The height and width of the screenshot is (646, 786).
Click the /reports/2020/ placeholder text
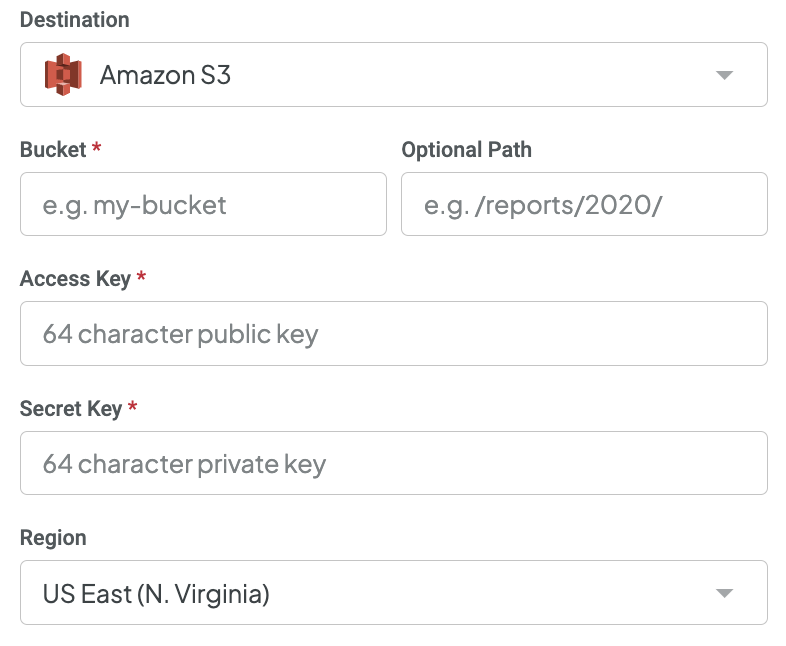568,205
